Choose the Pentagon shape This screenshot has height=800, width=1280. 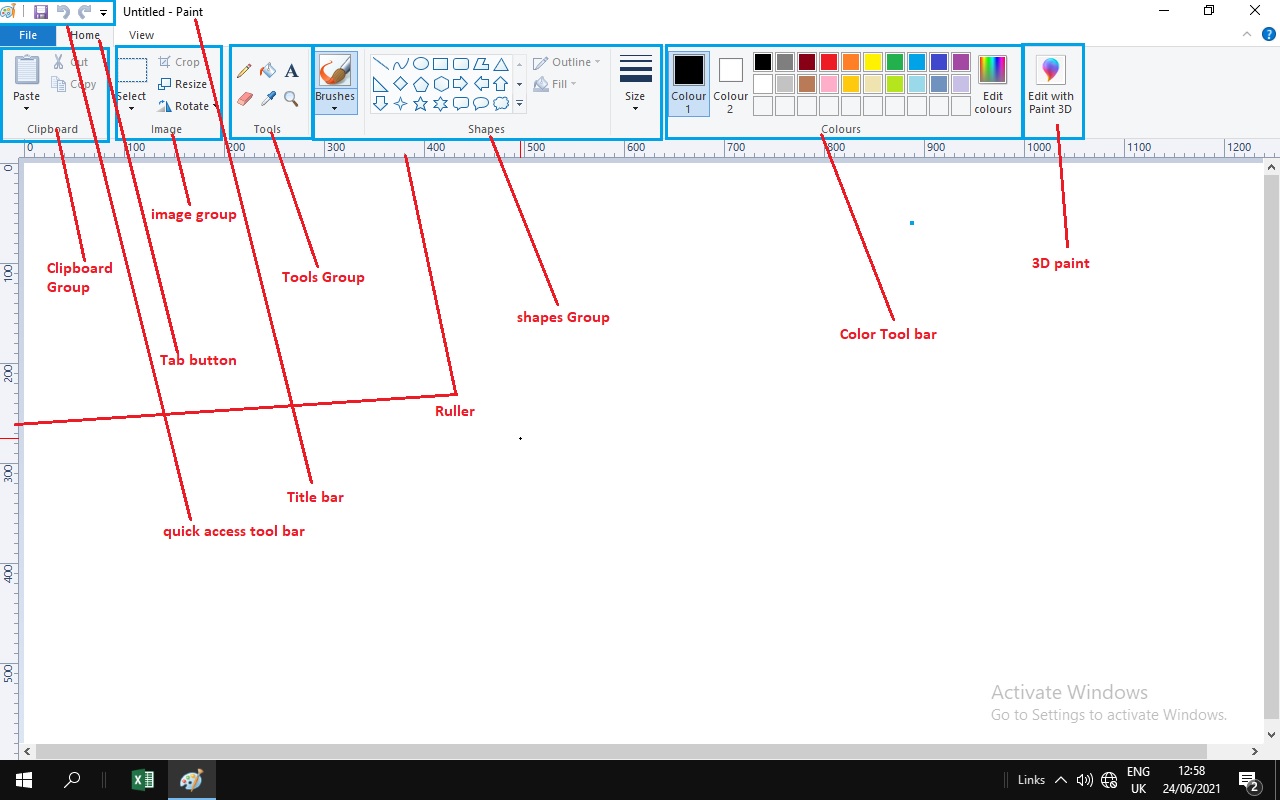tap(421, 84)
